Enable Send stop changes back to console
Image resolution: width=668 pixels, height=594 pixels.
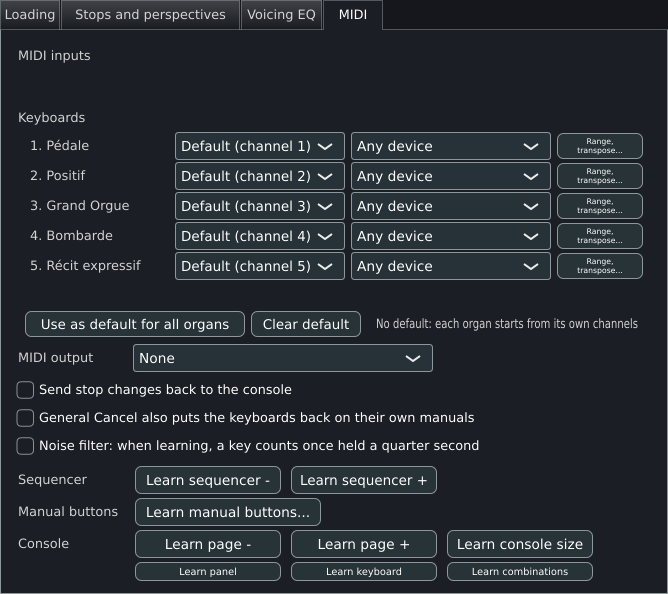click(25, 390)
